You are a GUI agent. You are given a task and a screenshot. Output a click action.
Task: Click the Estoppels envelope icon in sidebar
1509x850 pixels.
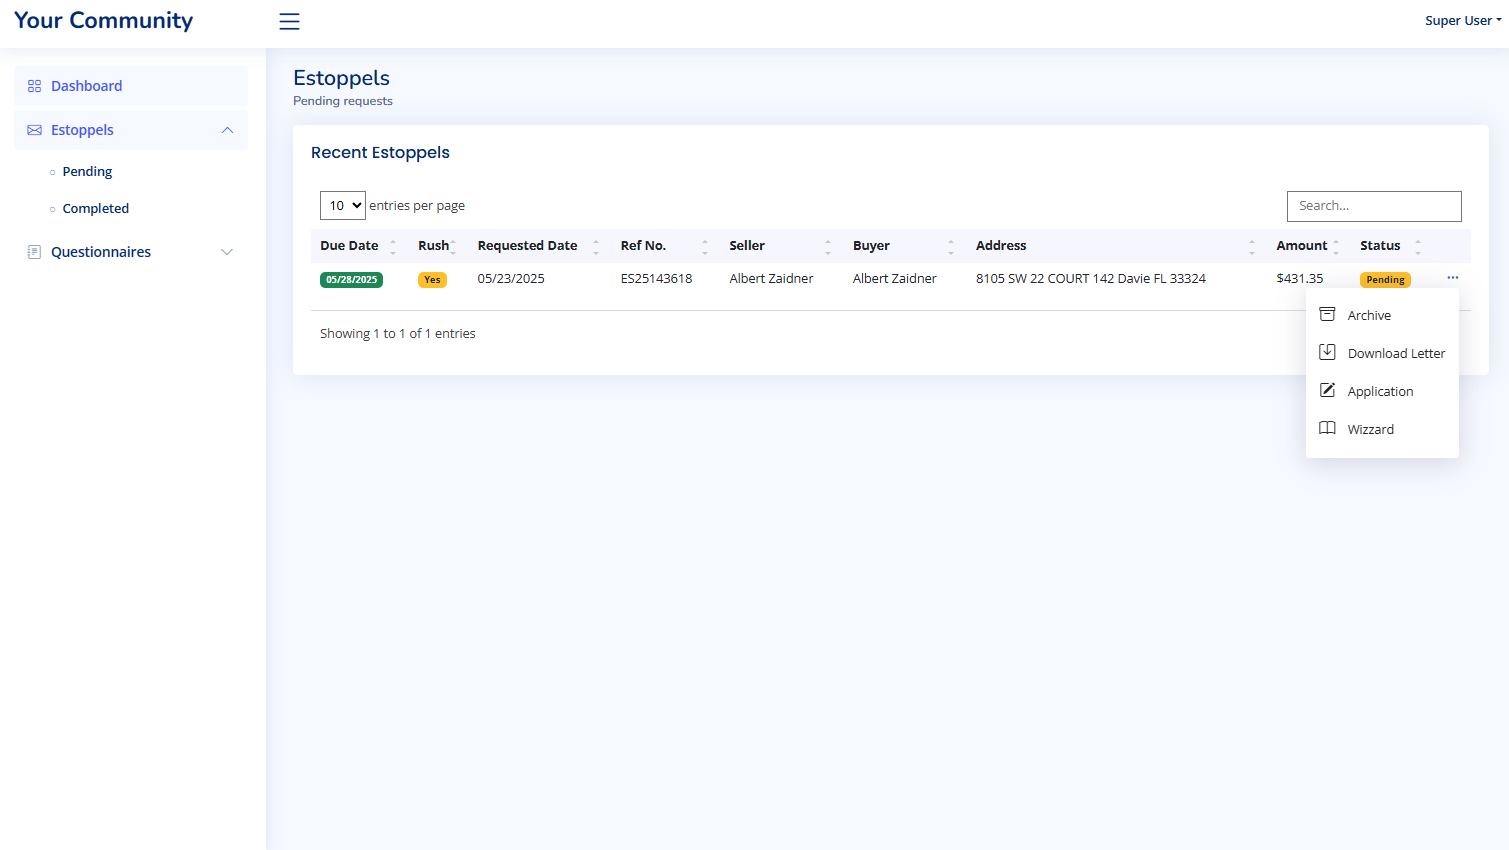click(34, 130)
